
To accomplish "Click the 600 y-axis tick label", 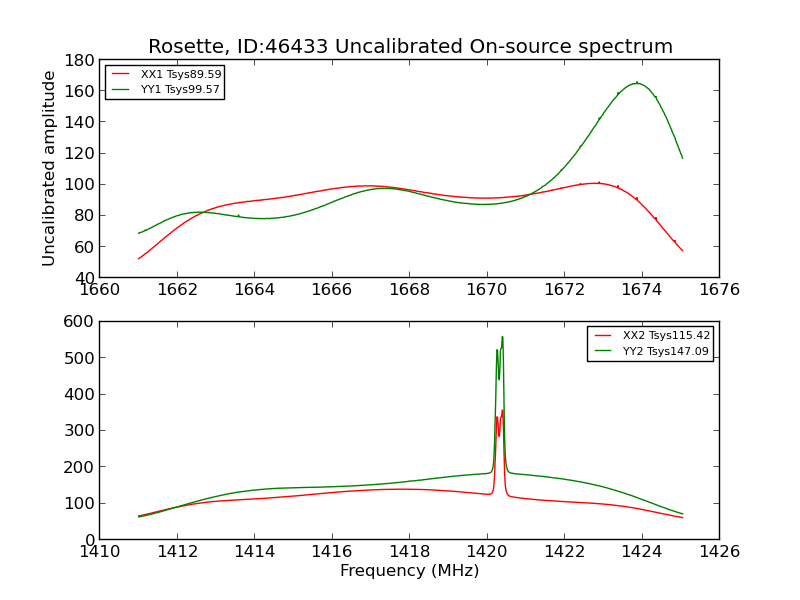I will (79, 321).
